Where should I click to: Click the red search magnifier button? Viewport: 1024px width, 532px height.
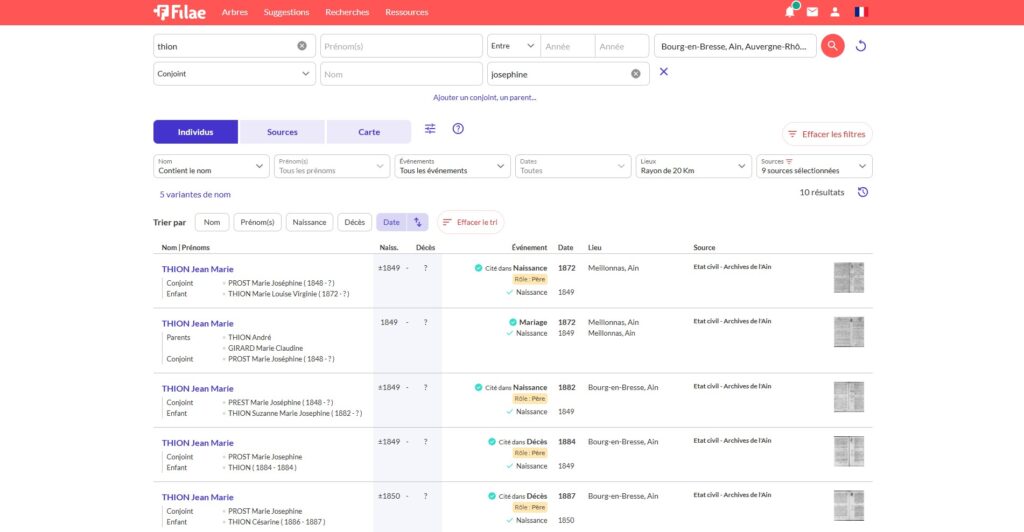[x=832, y=46]
